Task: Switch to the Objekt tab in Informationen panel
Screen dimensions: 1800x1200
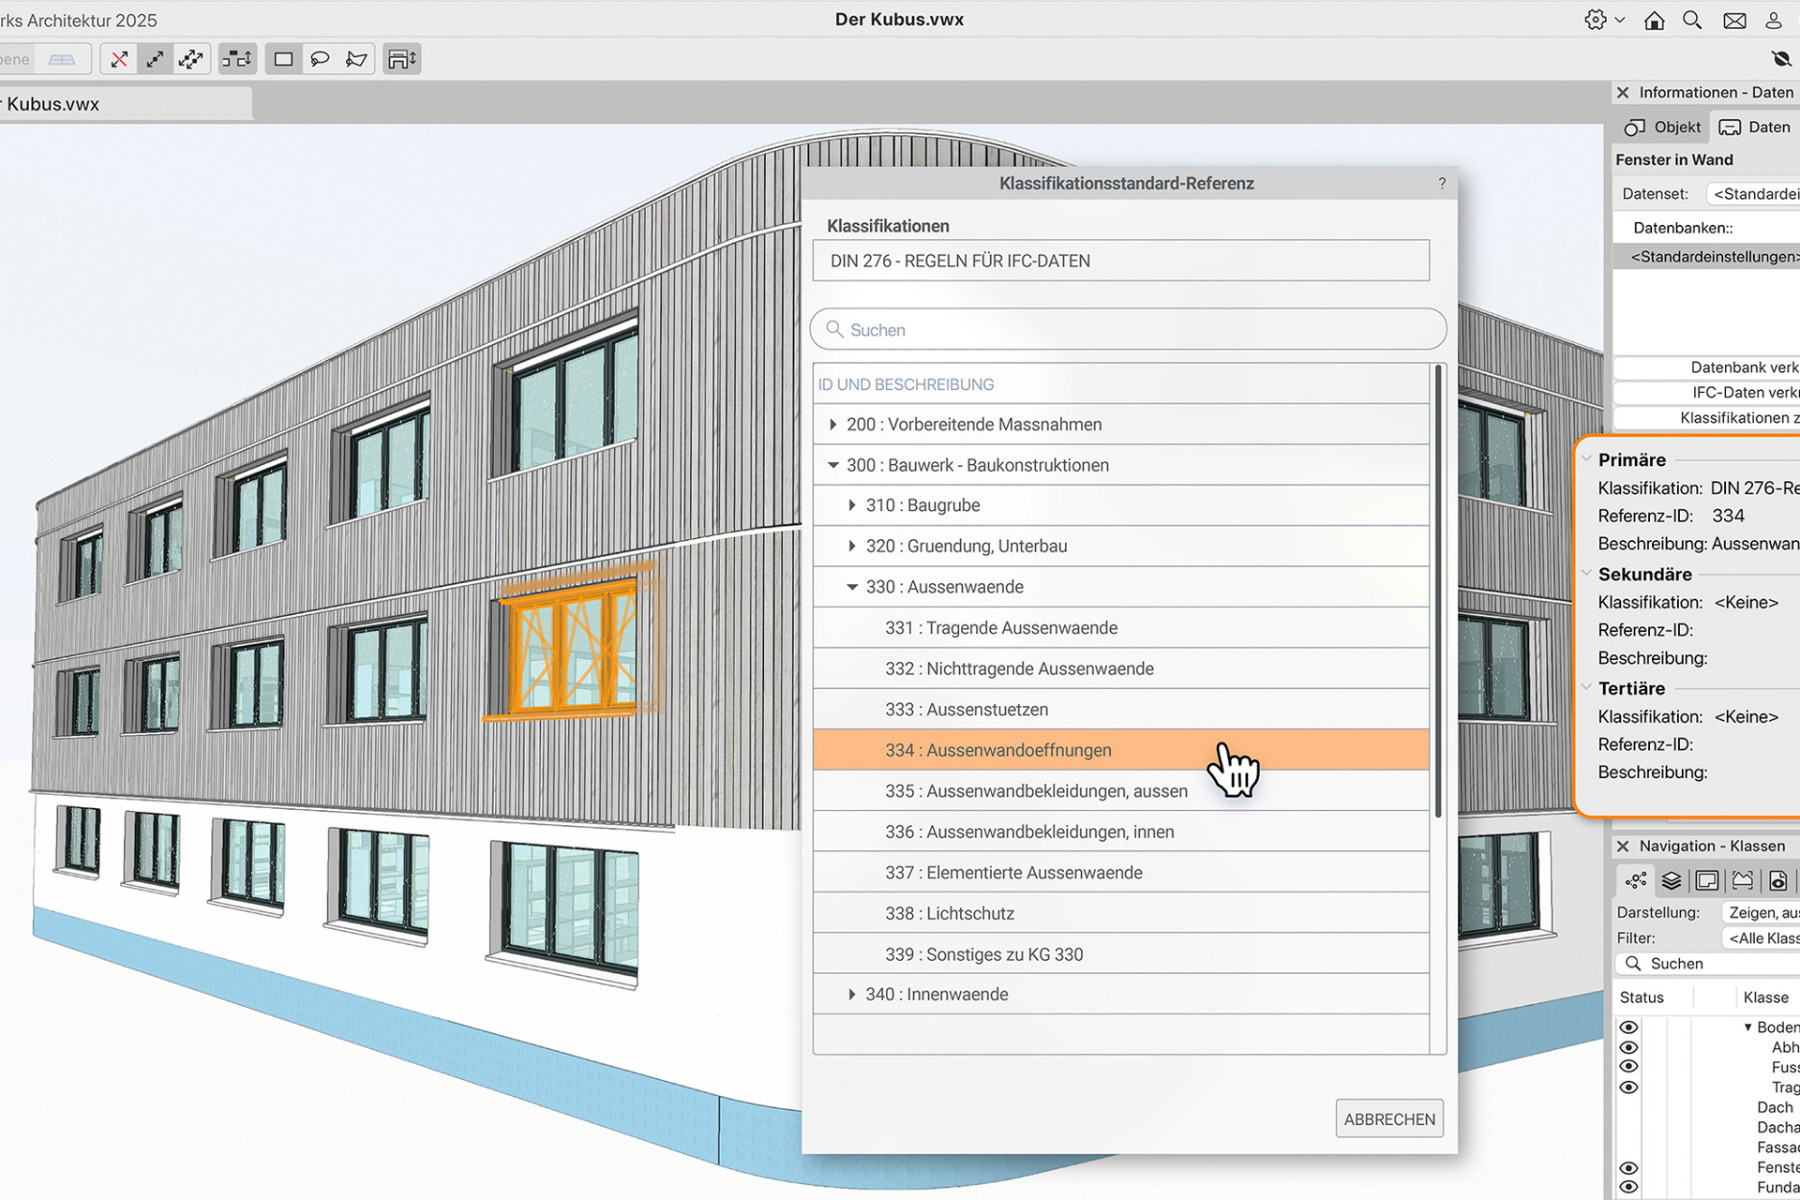Action: 1661,127
